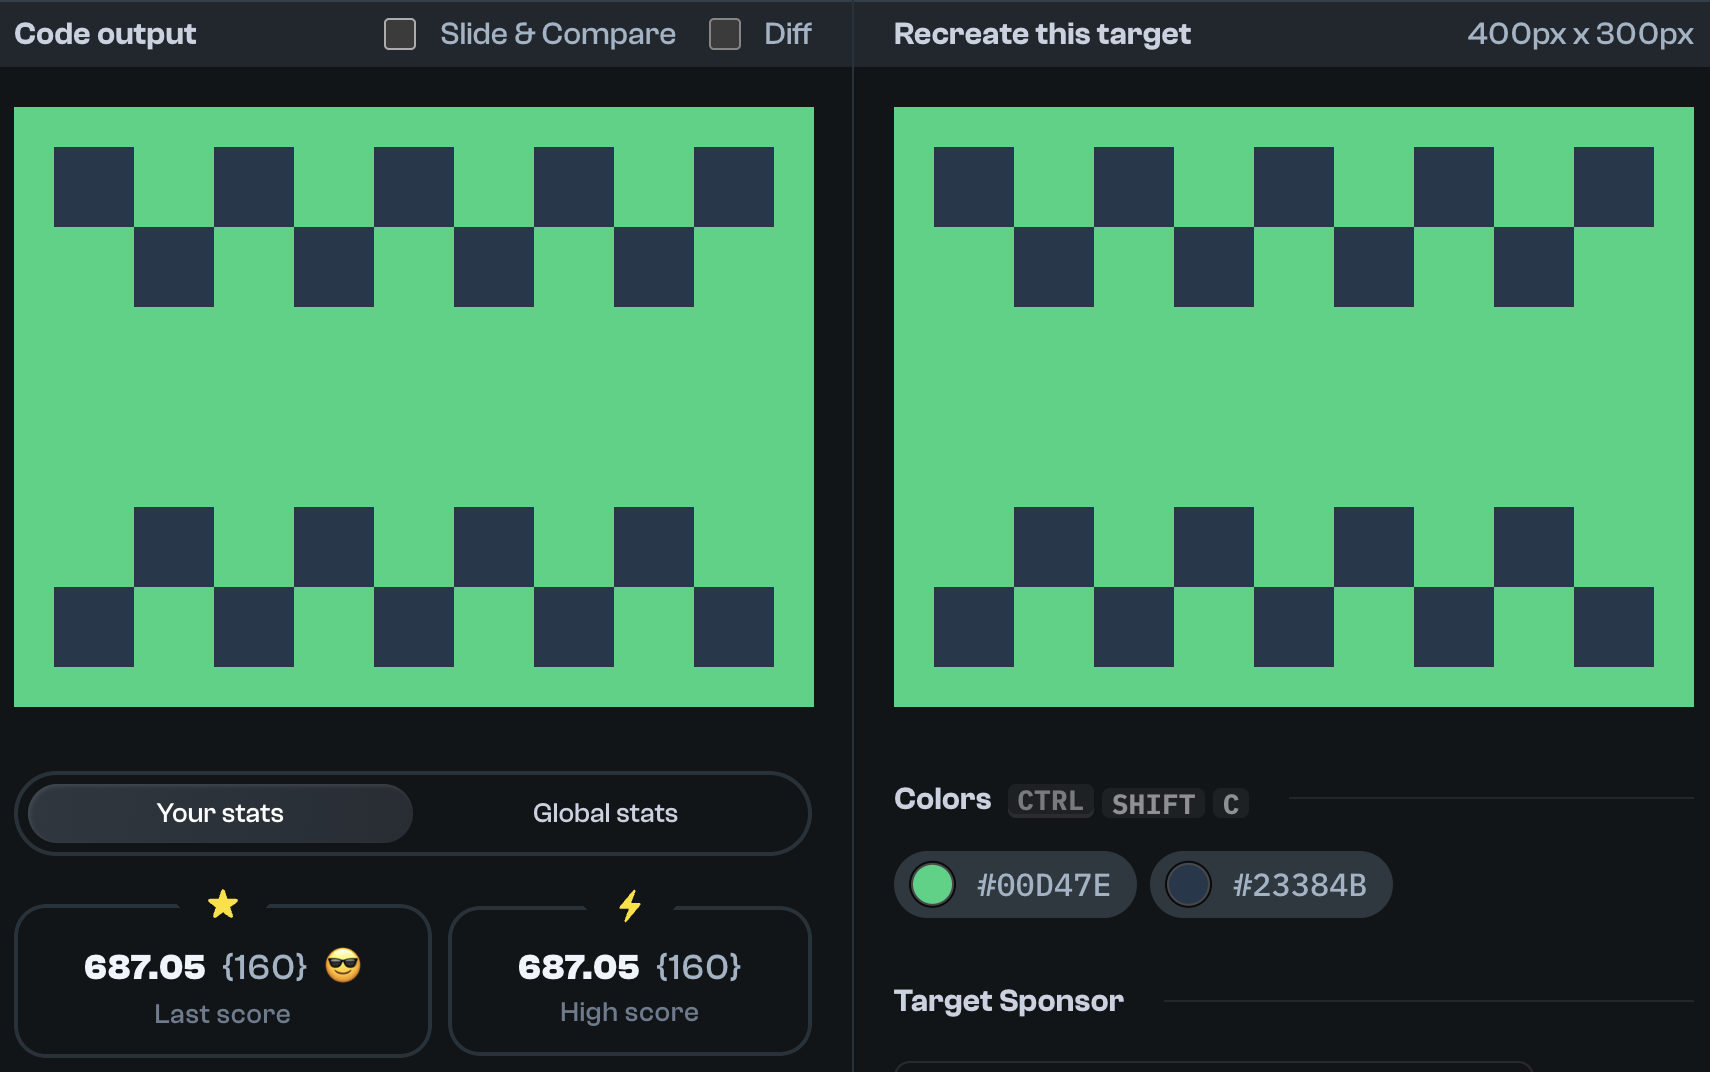The height and width of the screenshot is (1072, 1710).
Task: Enable the Diff checkbox
Action: coord(723,33)
